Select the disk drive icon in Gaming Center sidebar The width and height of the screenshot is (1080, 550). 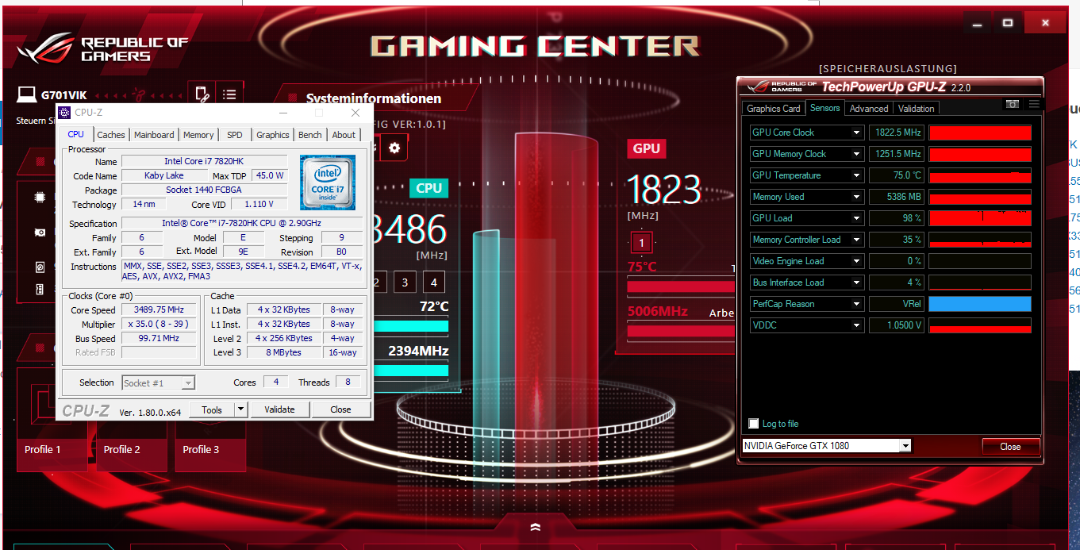(40, 266)
